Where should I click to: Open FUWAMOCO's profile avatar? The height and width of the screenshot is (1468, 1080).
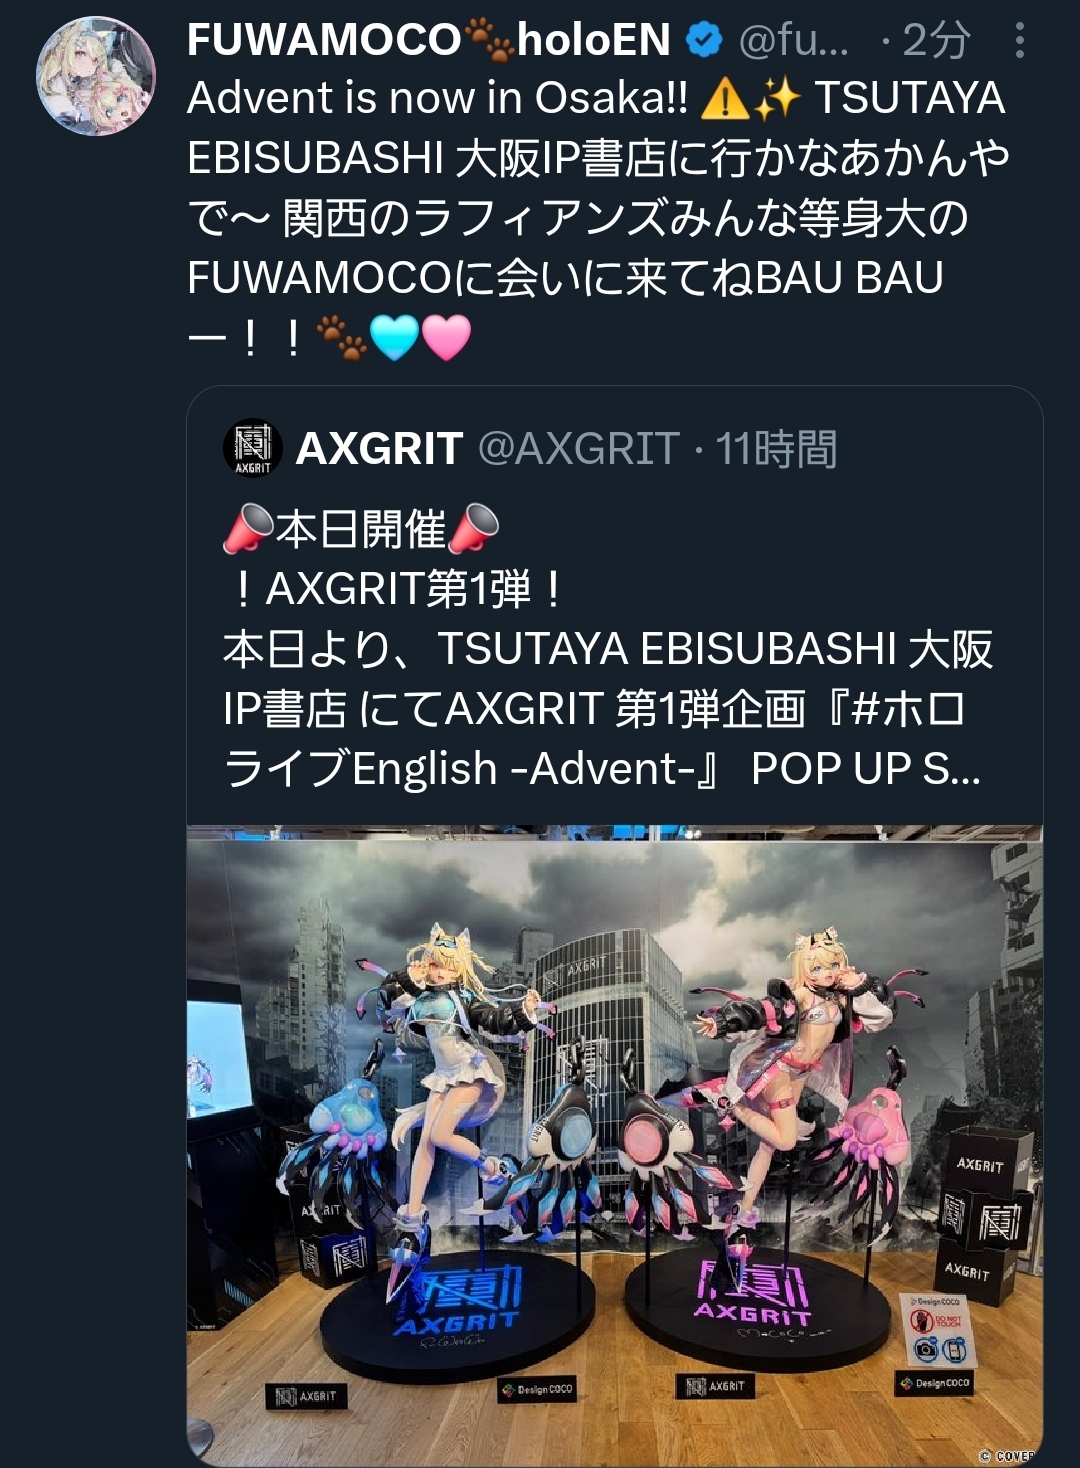pyautogui.click(x=96, y=76)
